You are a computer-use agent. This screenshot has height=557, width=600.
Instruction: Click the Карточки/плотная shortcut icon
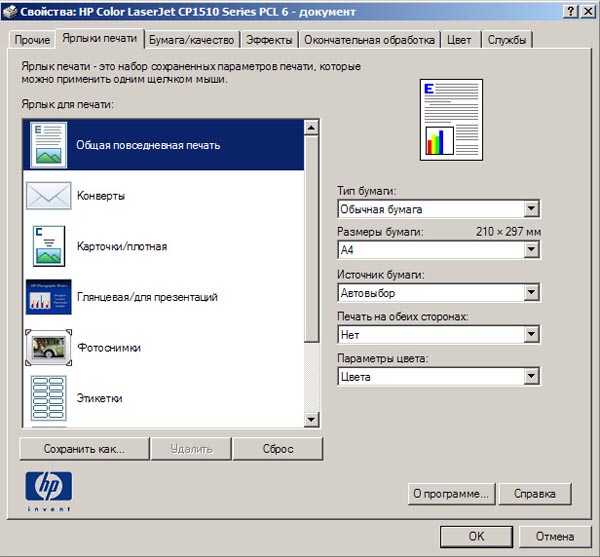coord(49,246)
